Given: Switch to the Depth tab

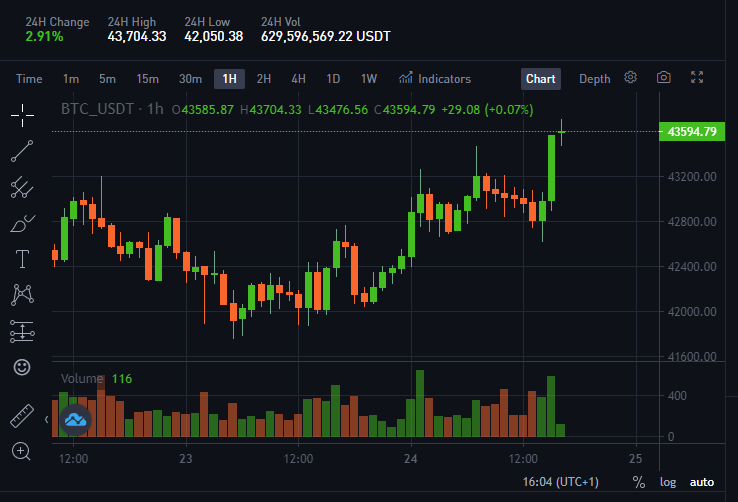Looking at the screenshot, I should (x=594, y=79).
